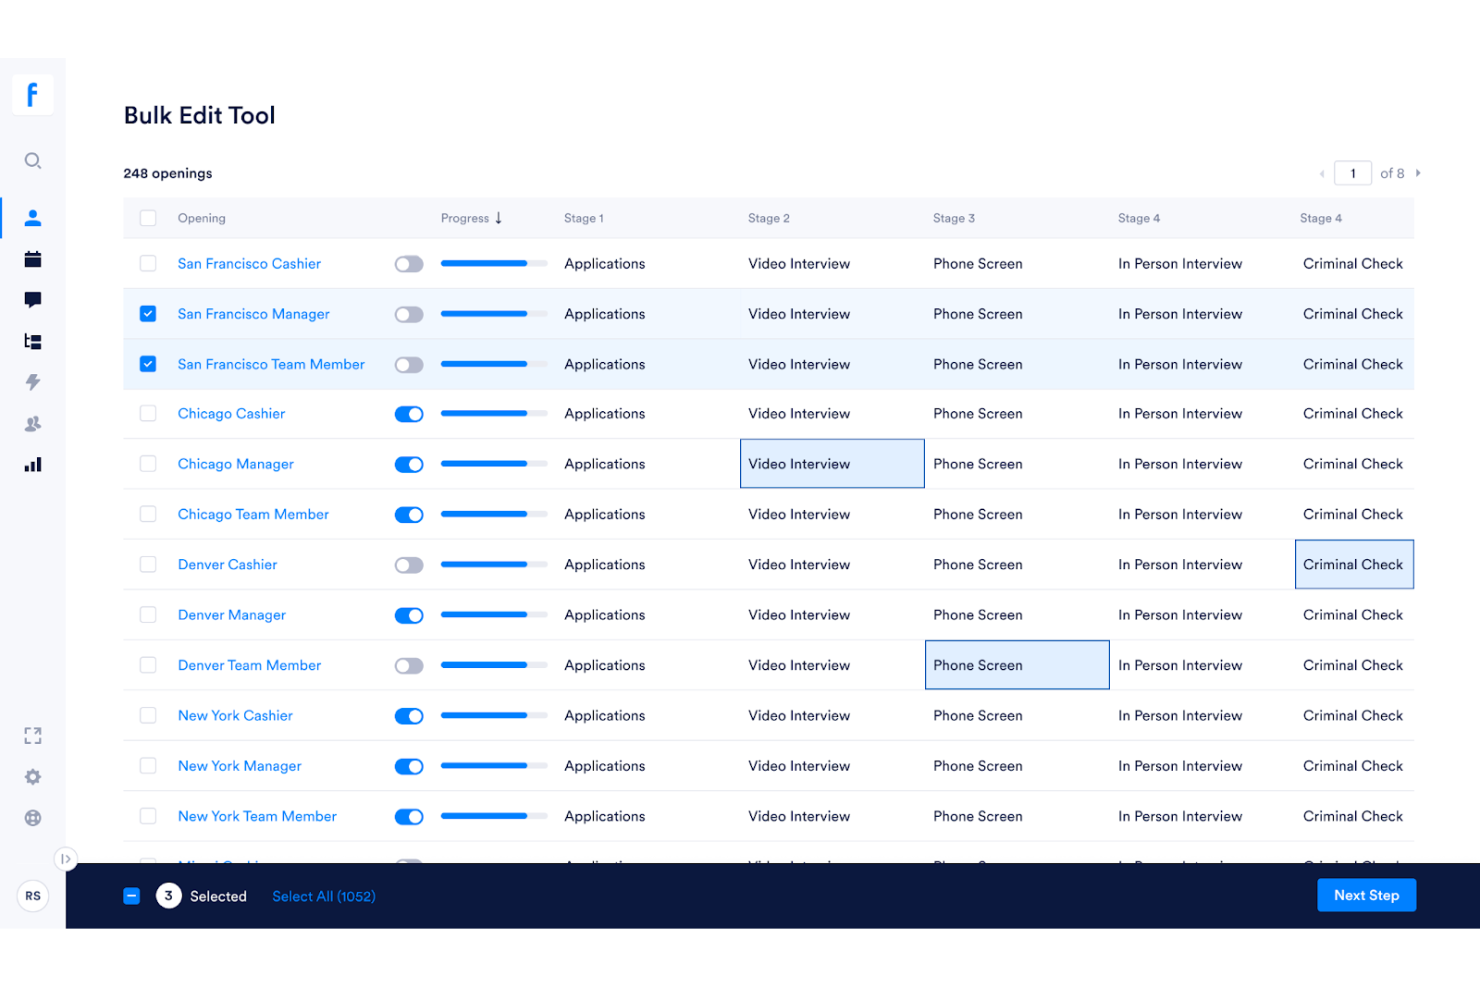This screenshot has height=987, width=1480.
Task: Open the RS user avatar menu
Action: pos(33,896)
